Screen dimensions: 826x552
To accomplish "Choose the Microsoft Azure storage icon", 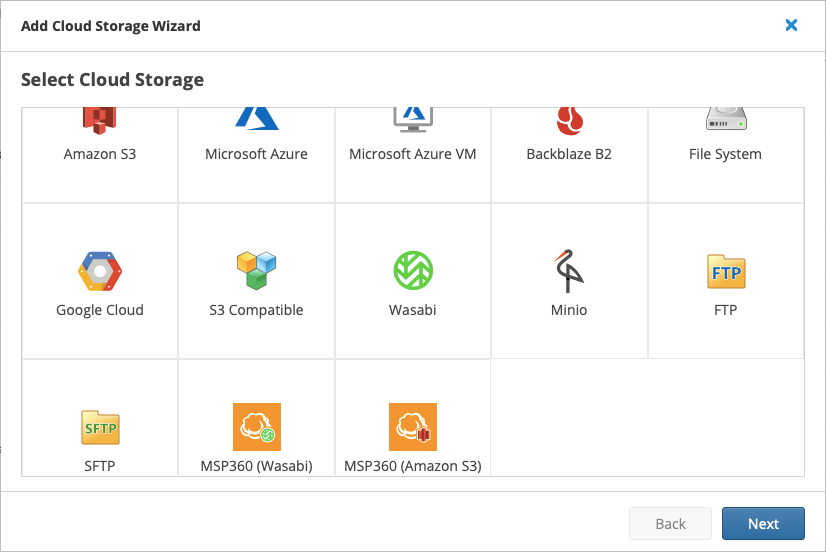I will point(256,117).
